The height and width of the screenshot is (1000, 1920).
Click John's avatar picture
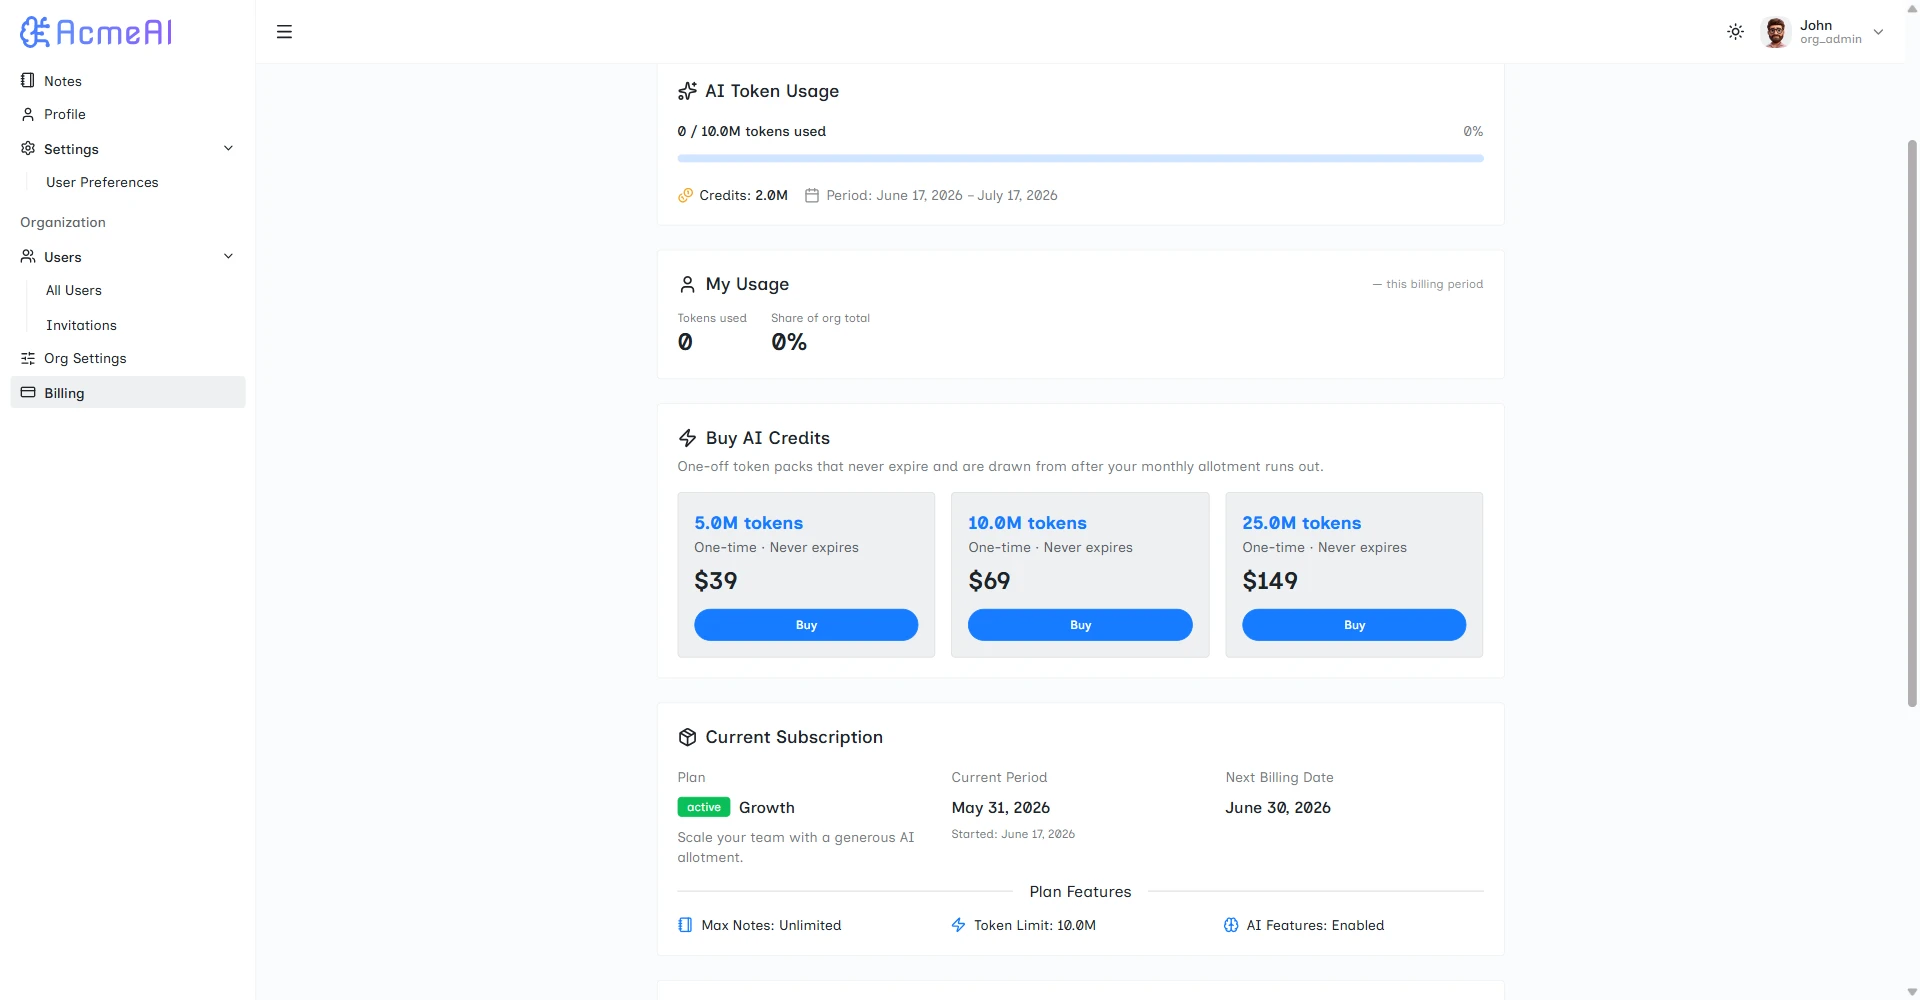[x=1776, y=32]
